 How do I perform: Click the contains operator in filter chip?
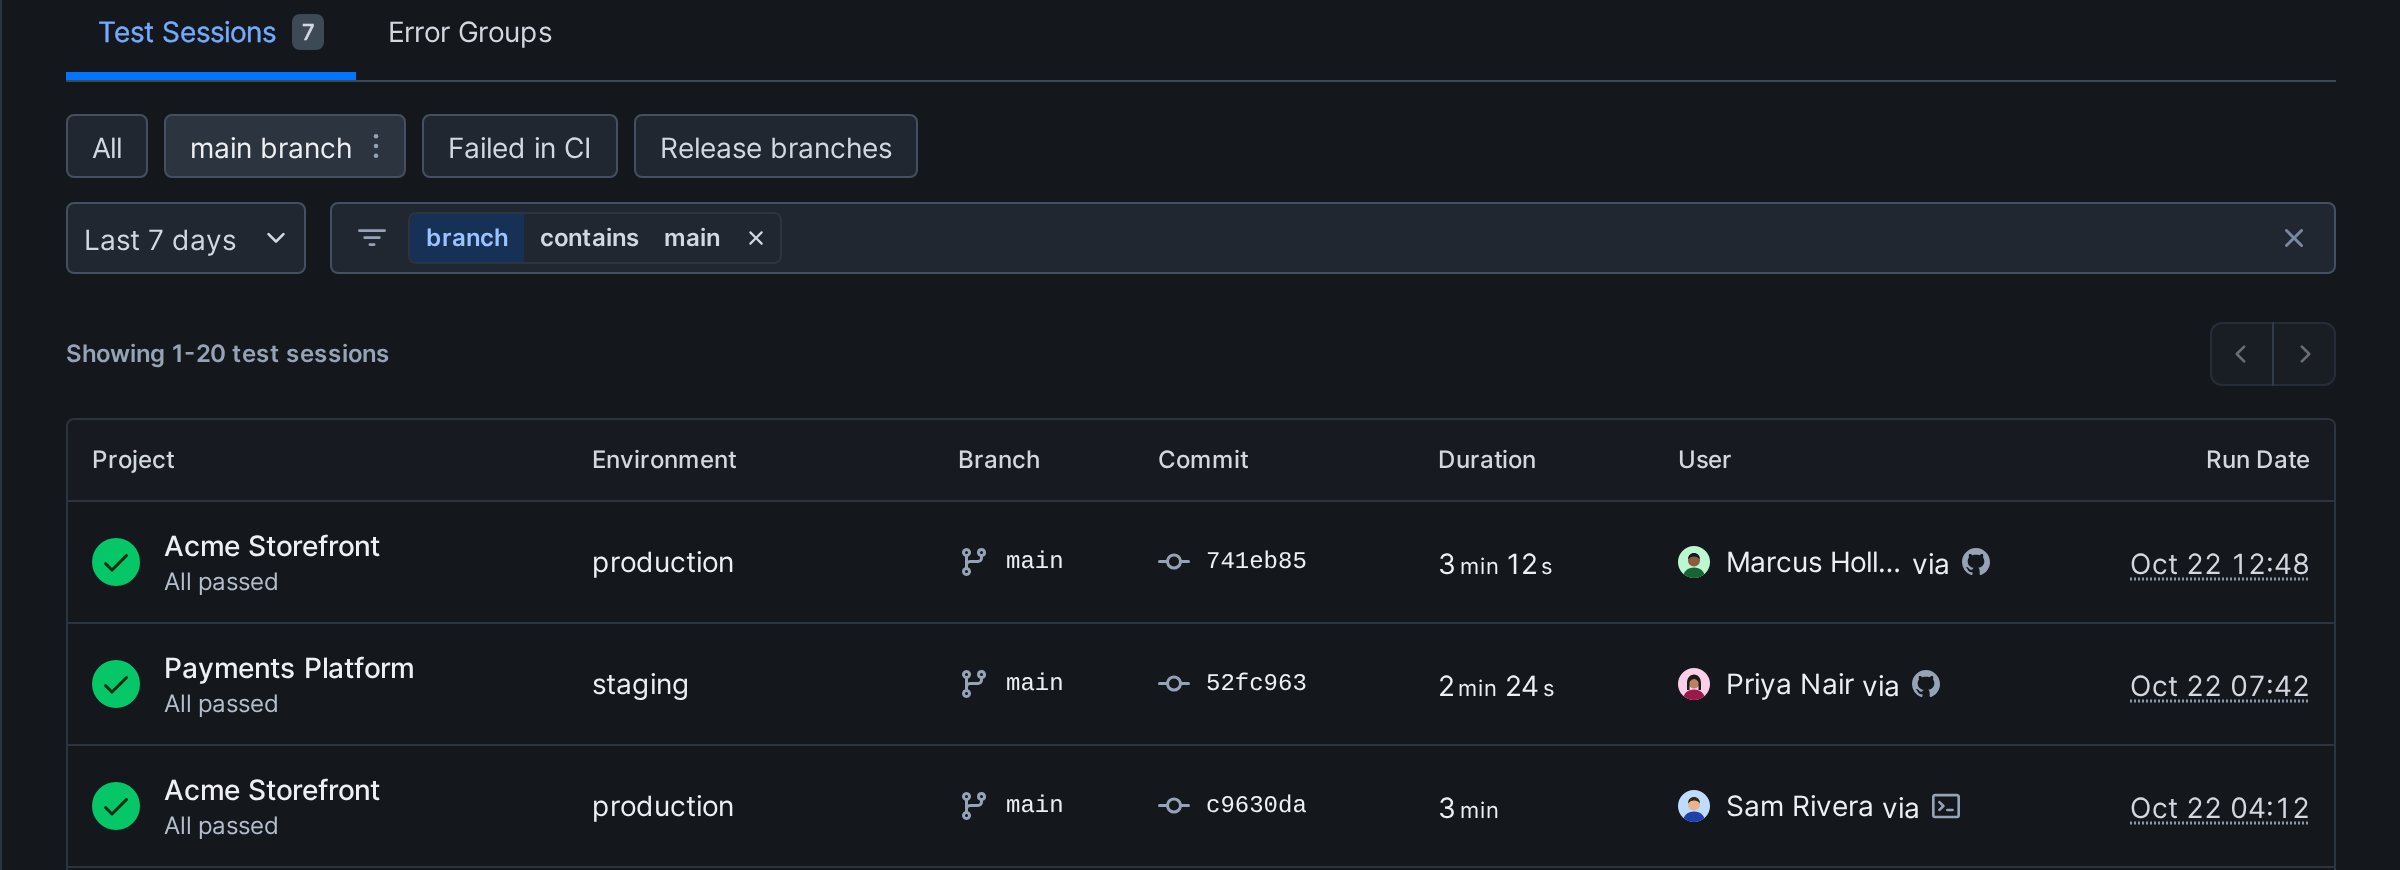[589, 238]
